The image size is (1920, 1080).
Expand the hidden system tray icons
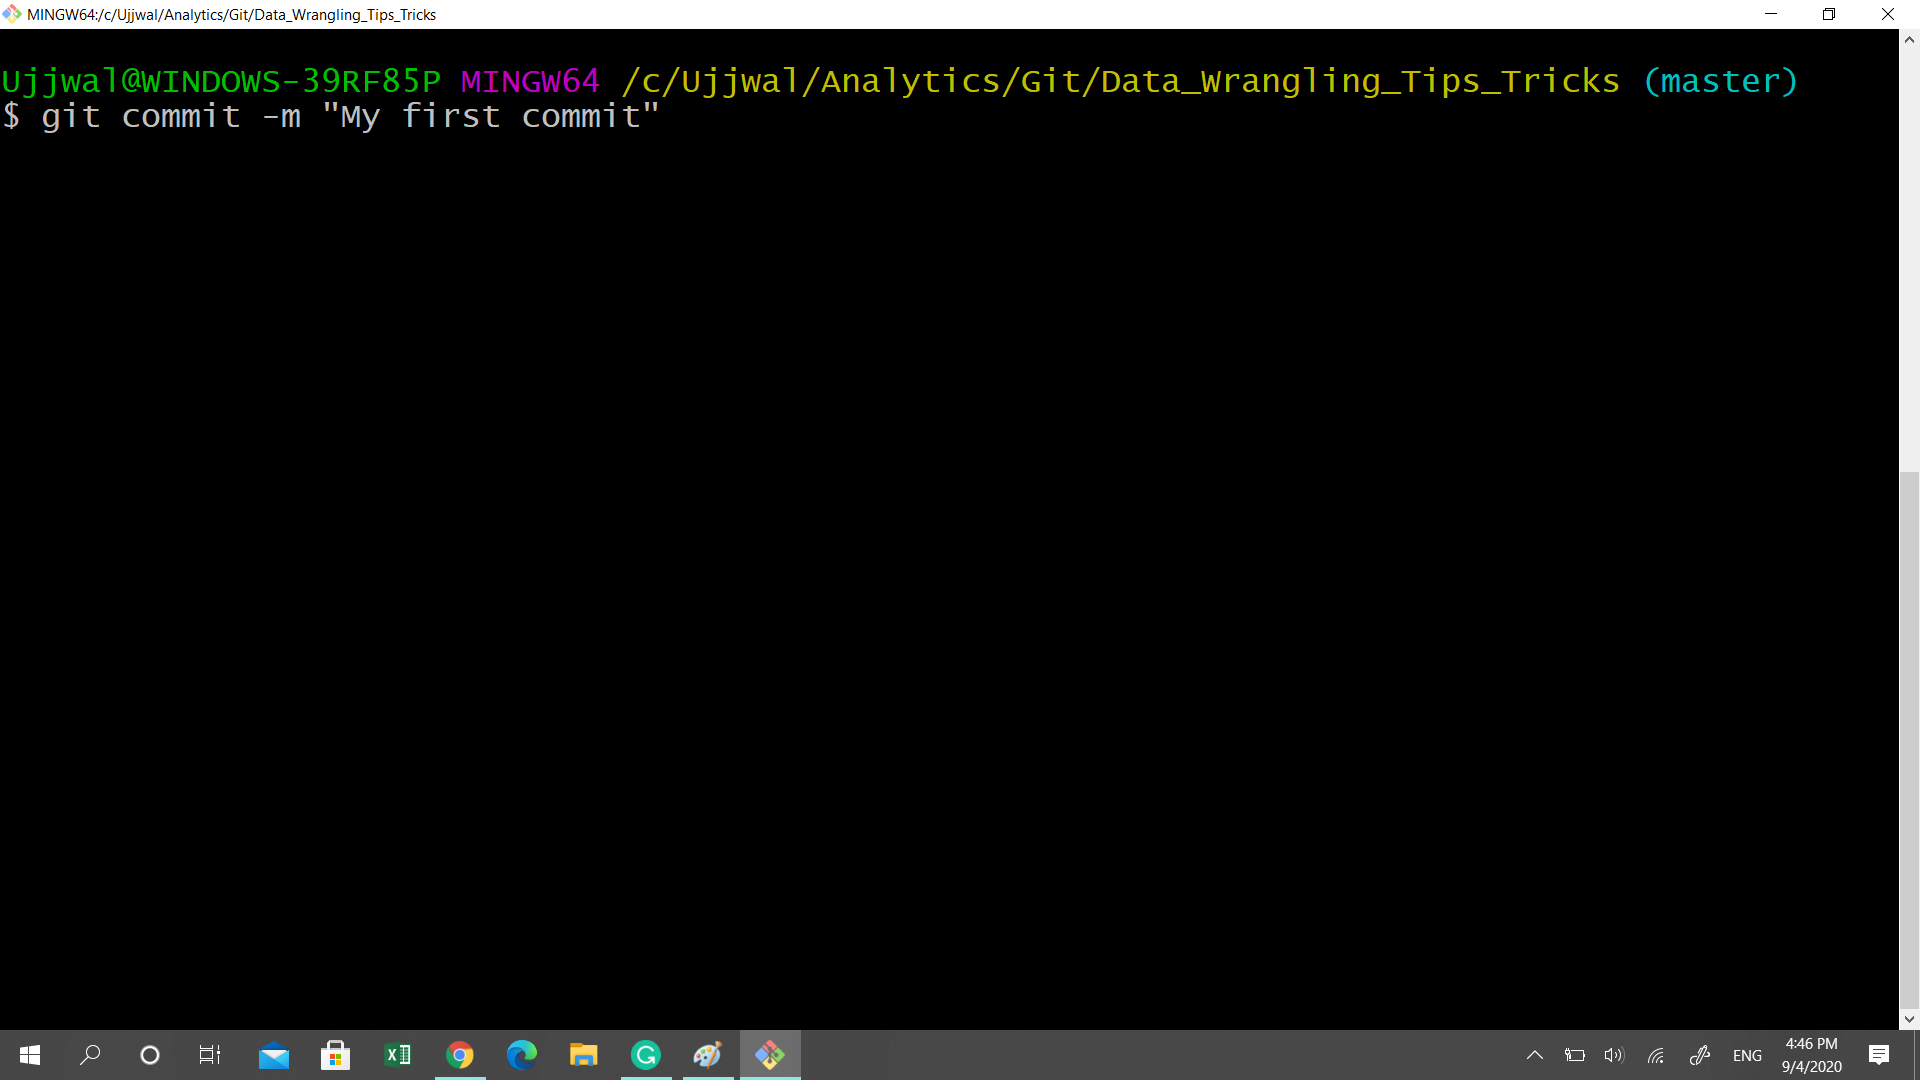(1535, 1055)
